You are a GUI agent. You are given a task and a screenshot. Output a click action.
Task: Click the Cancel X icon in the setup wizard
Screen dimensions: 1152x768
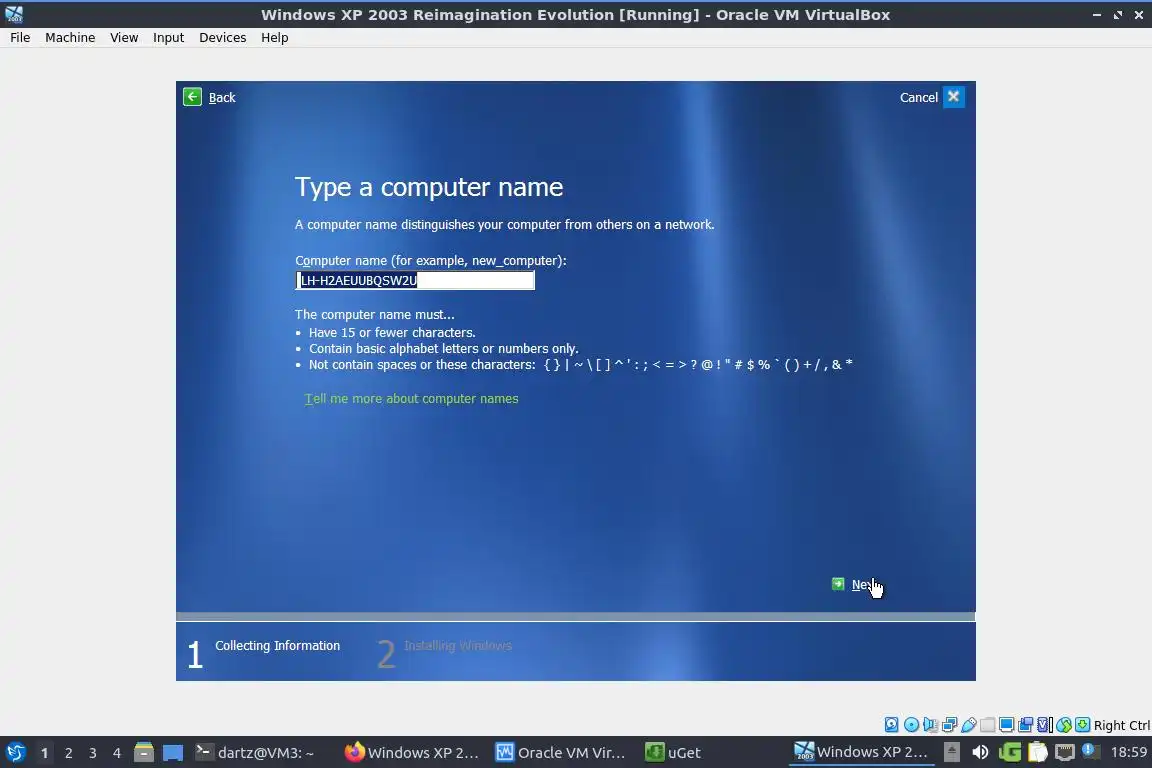click(x=954, y=96)
